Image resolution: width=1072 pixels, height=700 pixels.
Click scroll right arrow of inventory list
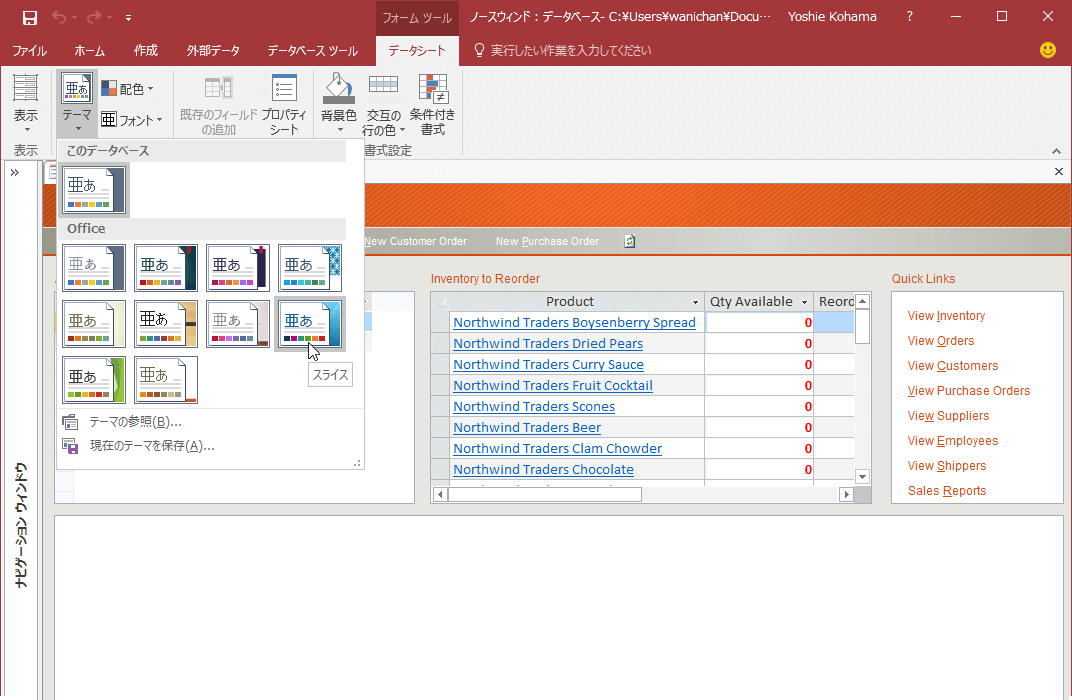click(846, 494)
